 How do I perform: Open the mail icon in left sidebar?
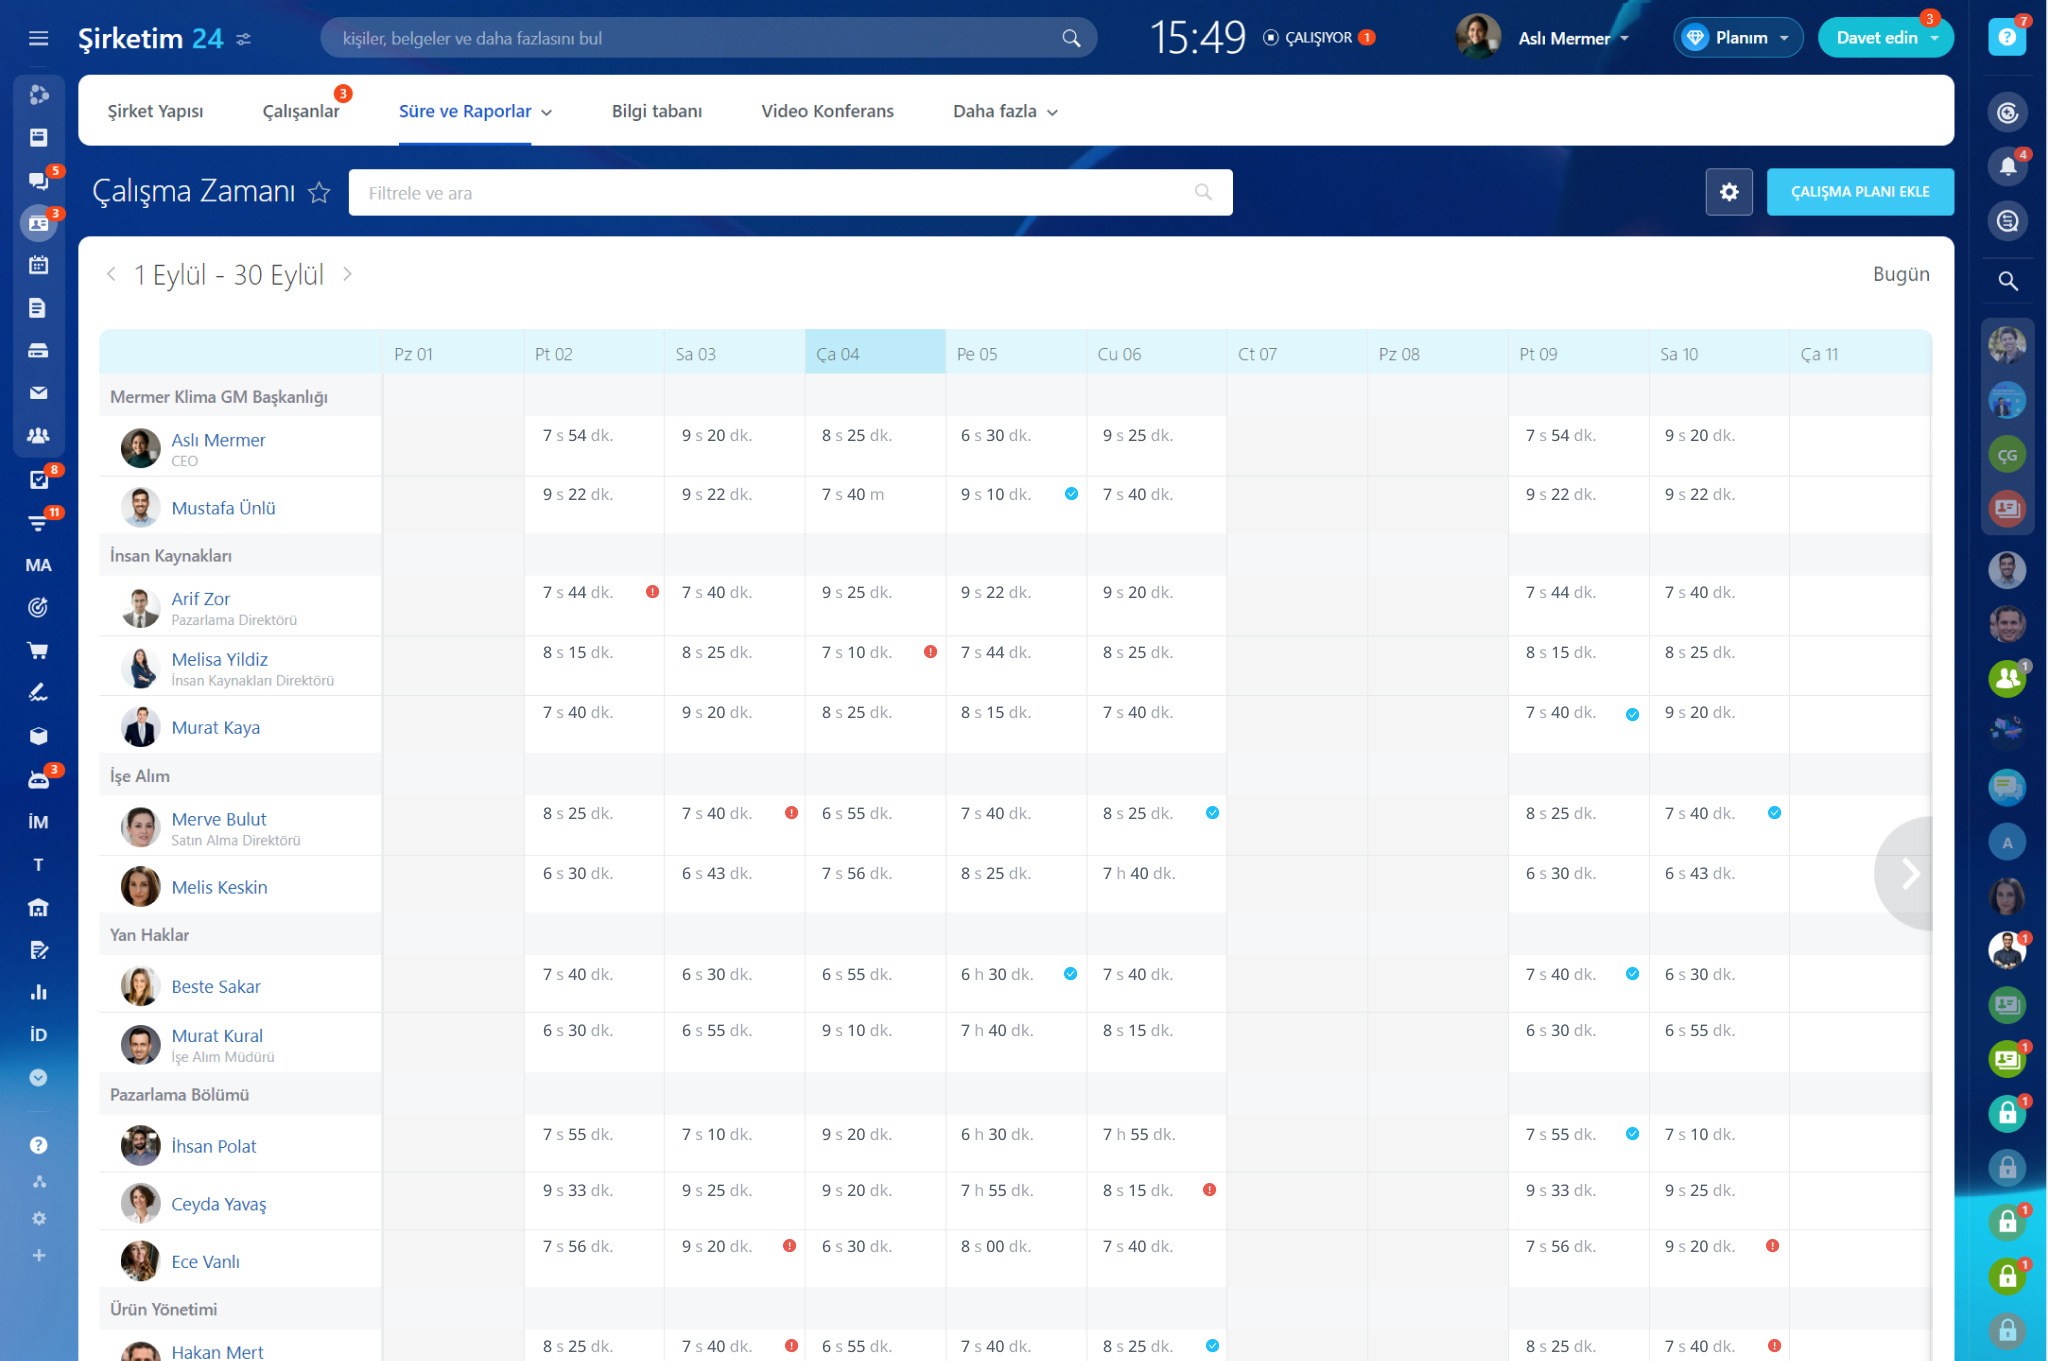[38, 393]
